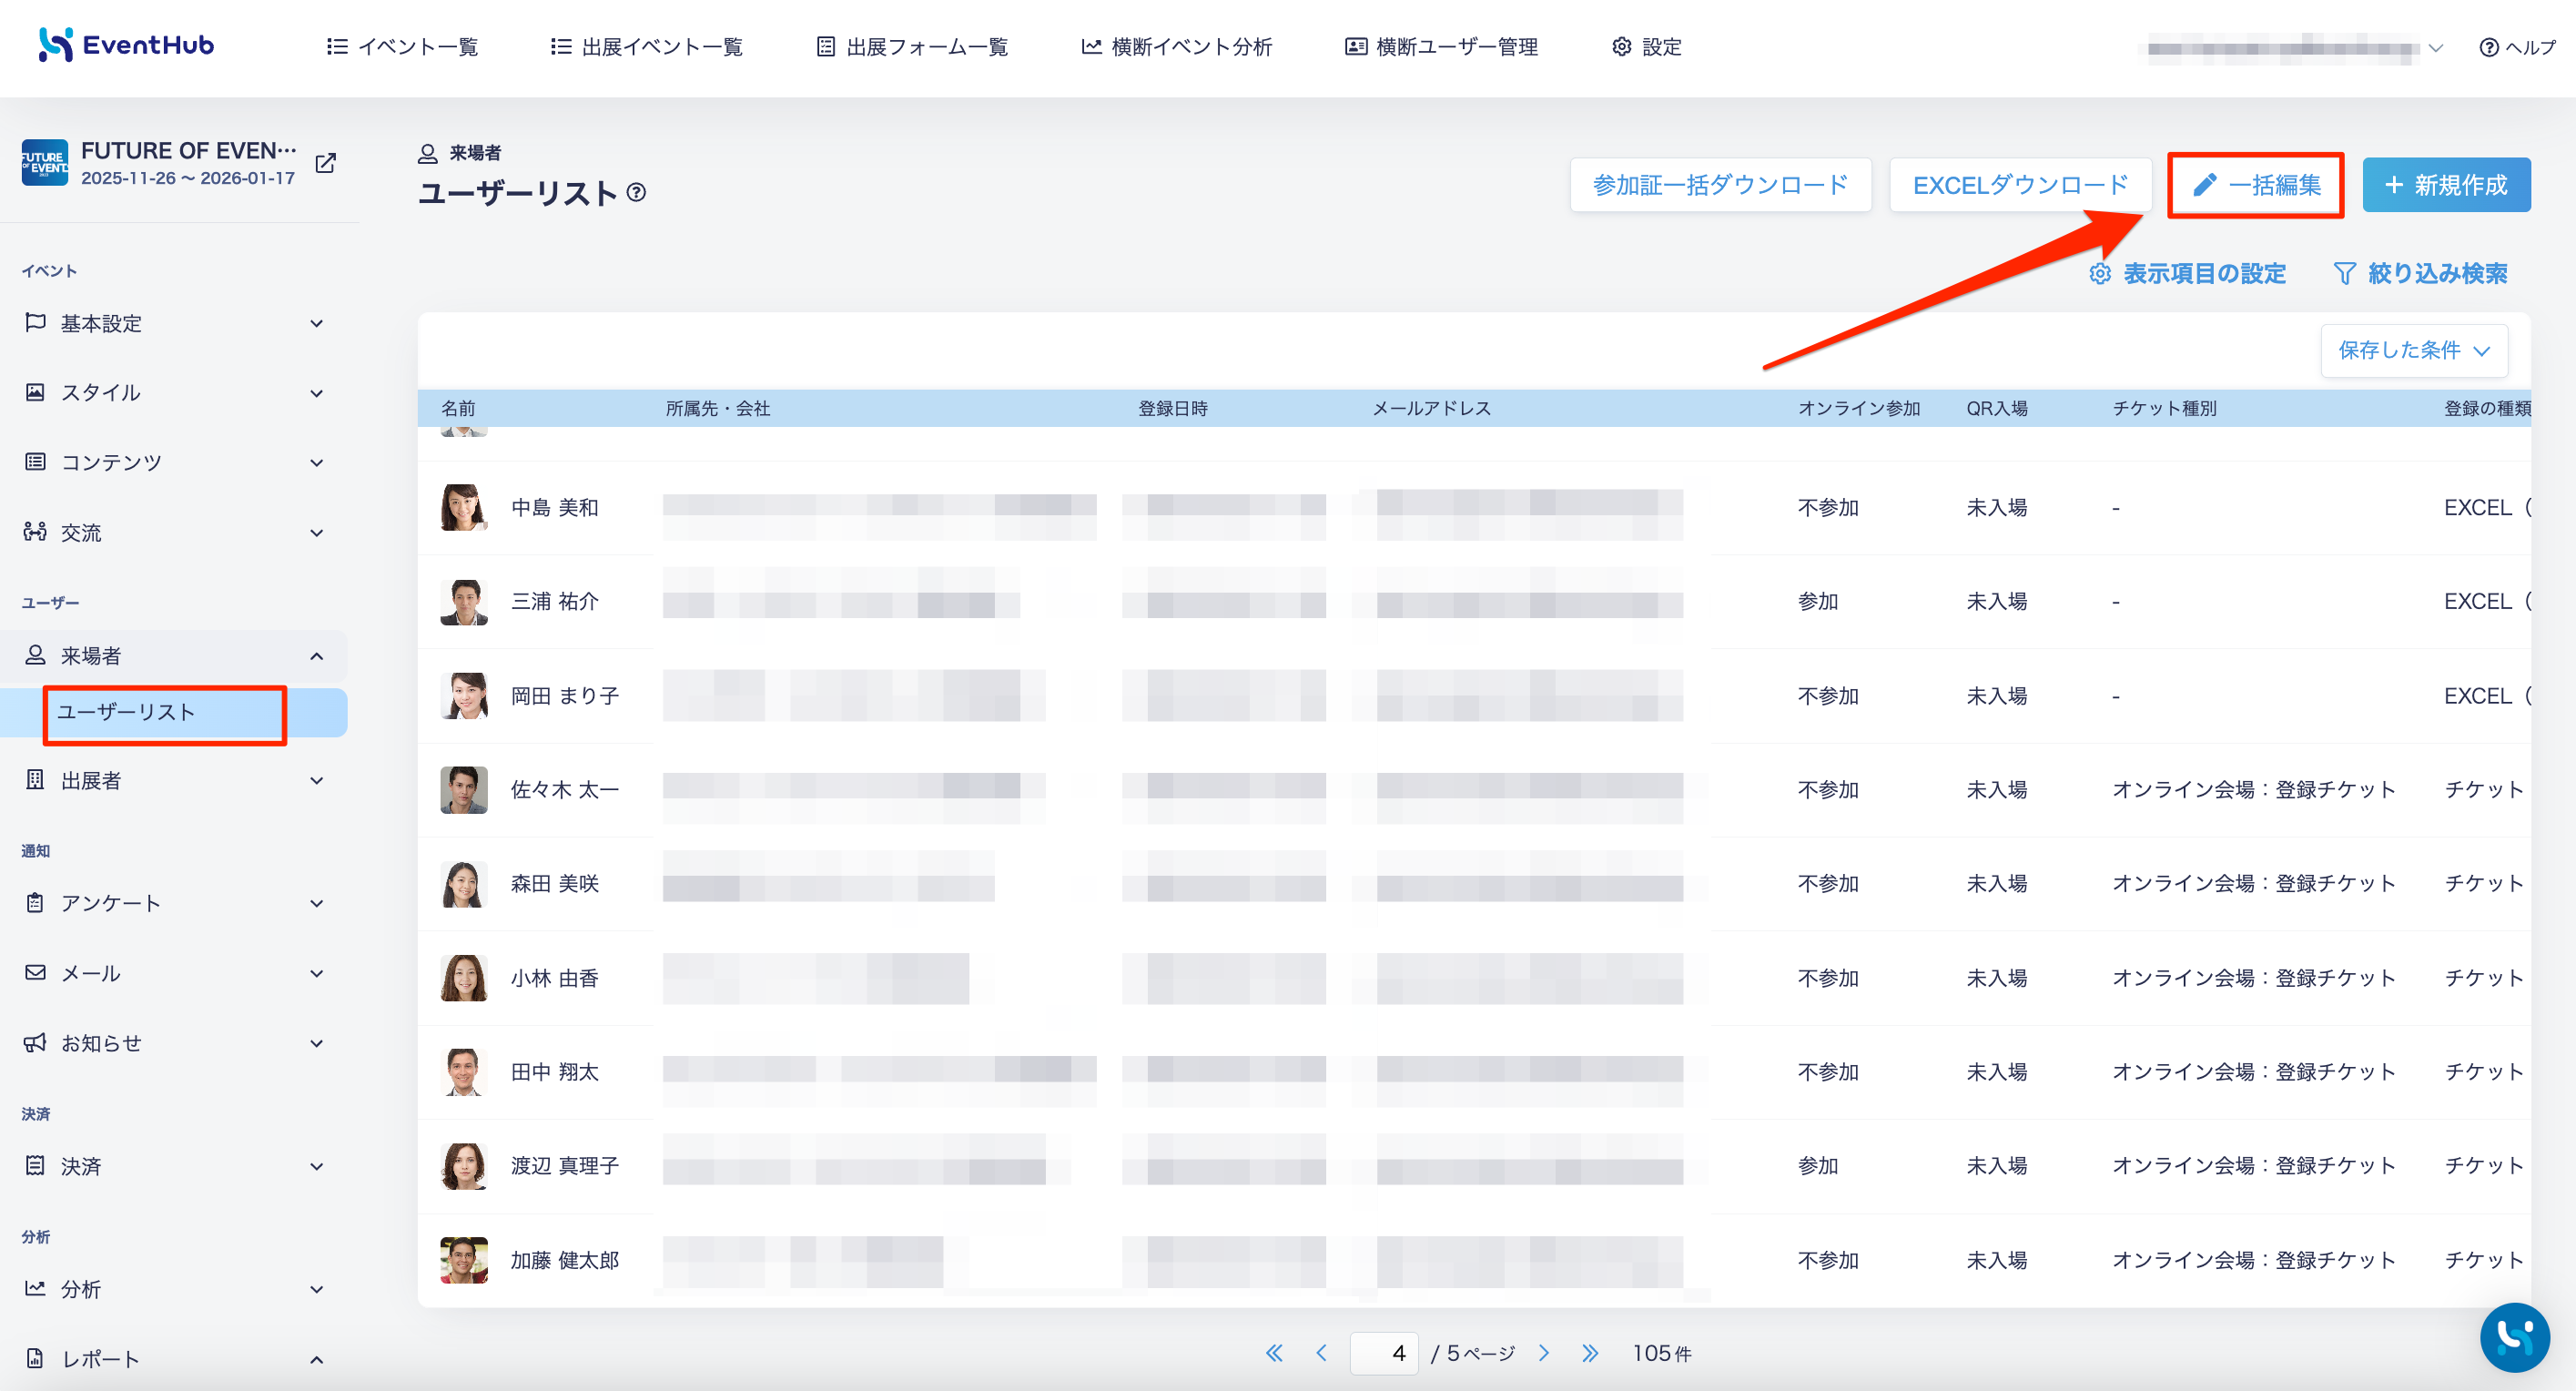Click the コンテンツ list icon
Screen dimensions: 2576x1391
click(35, 461)
